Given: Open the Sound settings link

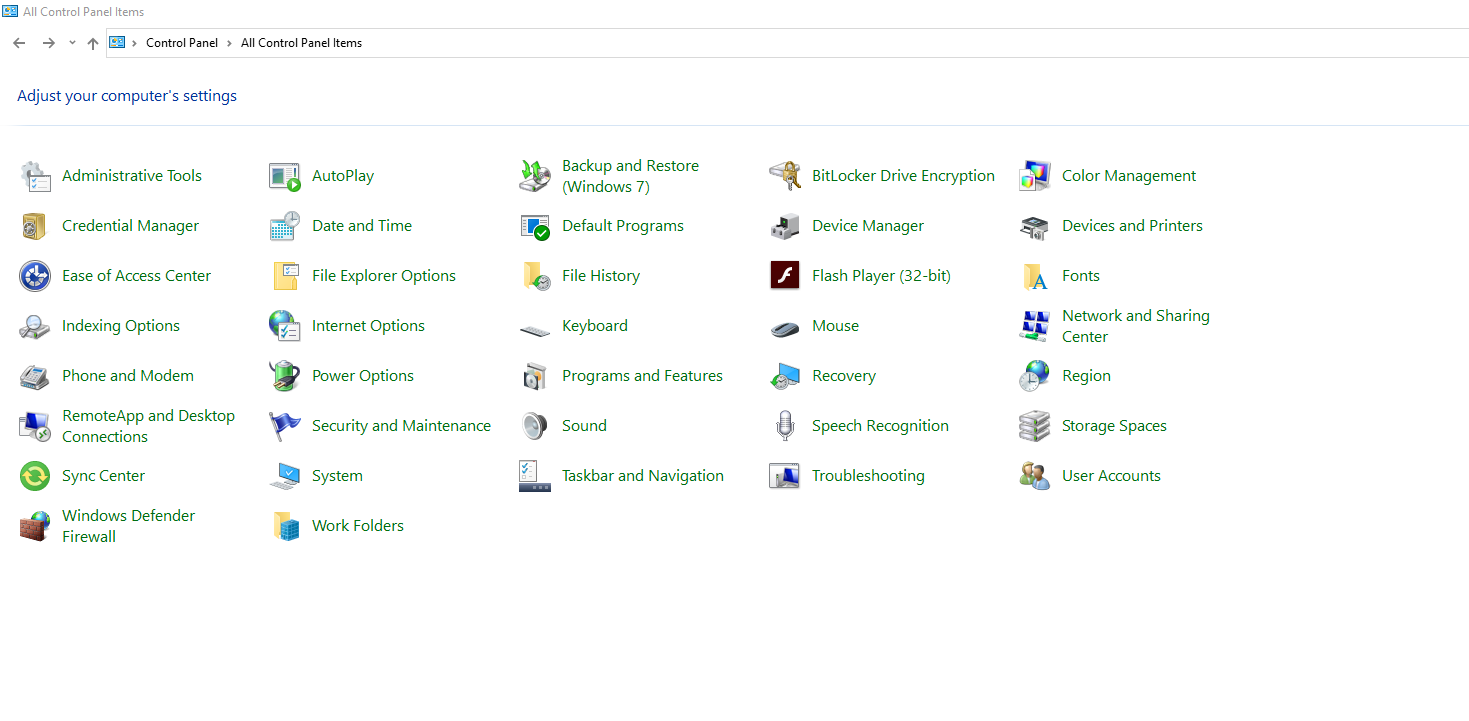Looking at the screenshot, I should click(584, 426).
